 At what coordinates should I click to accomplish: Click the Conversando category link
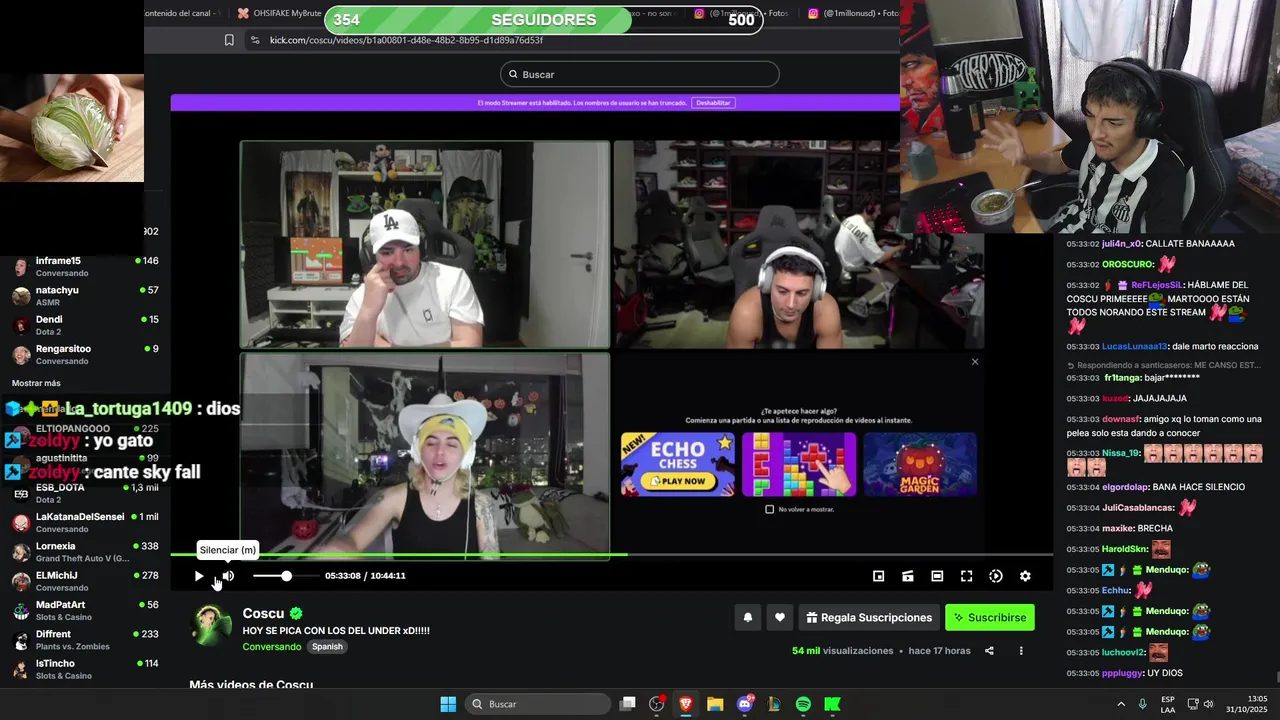coord(272,647)
